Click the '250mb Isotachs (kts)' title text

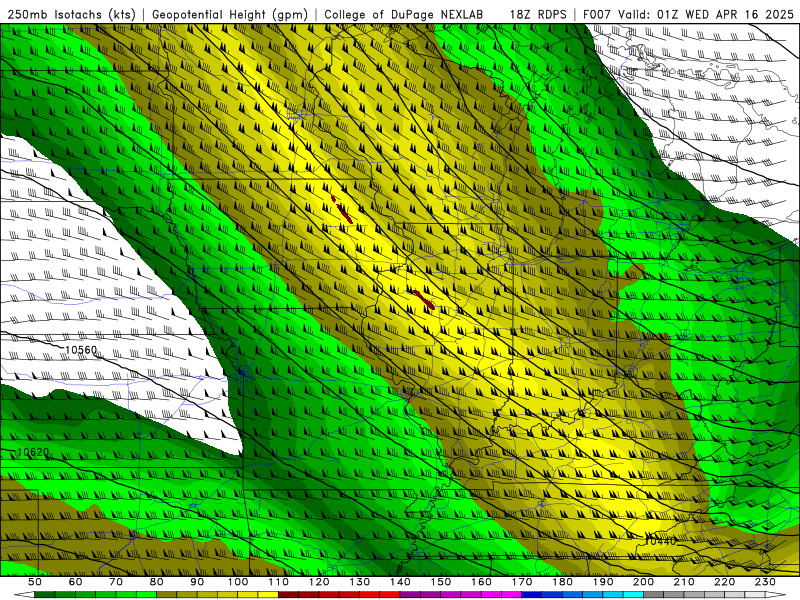tap(71, 15)
